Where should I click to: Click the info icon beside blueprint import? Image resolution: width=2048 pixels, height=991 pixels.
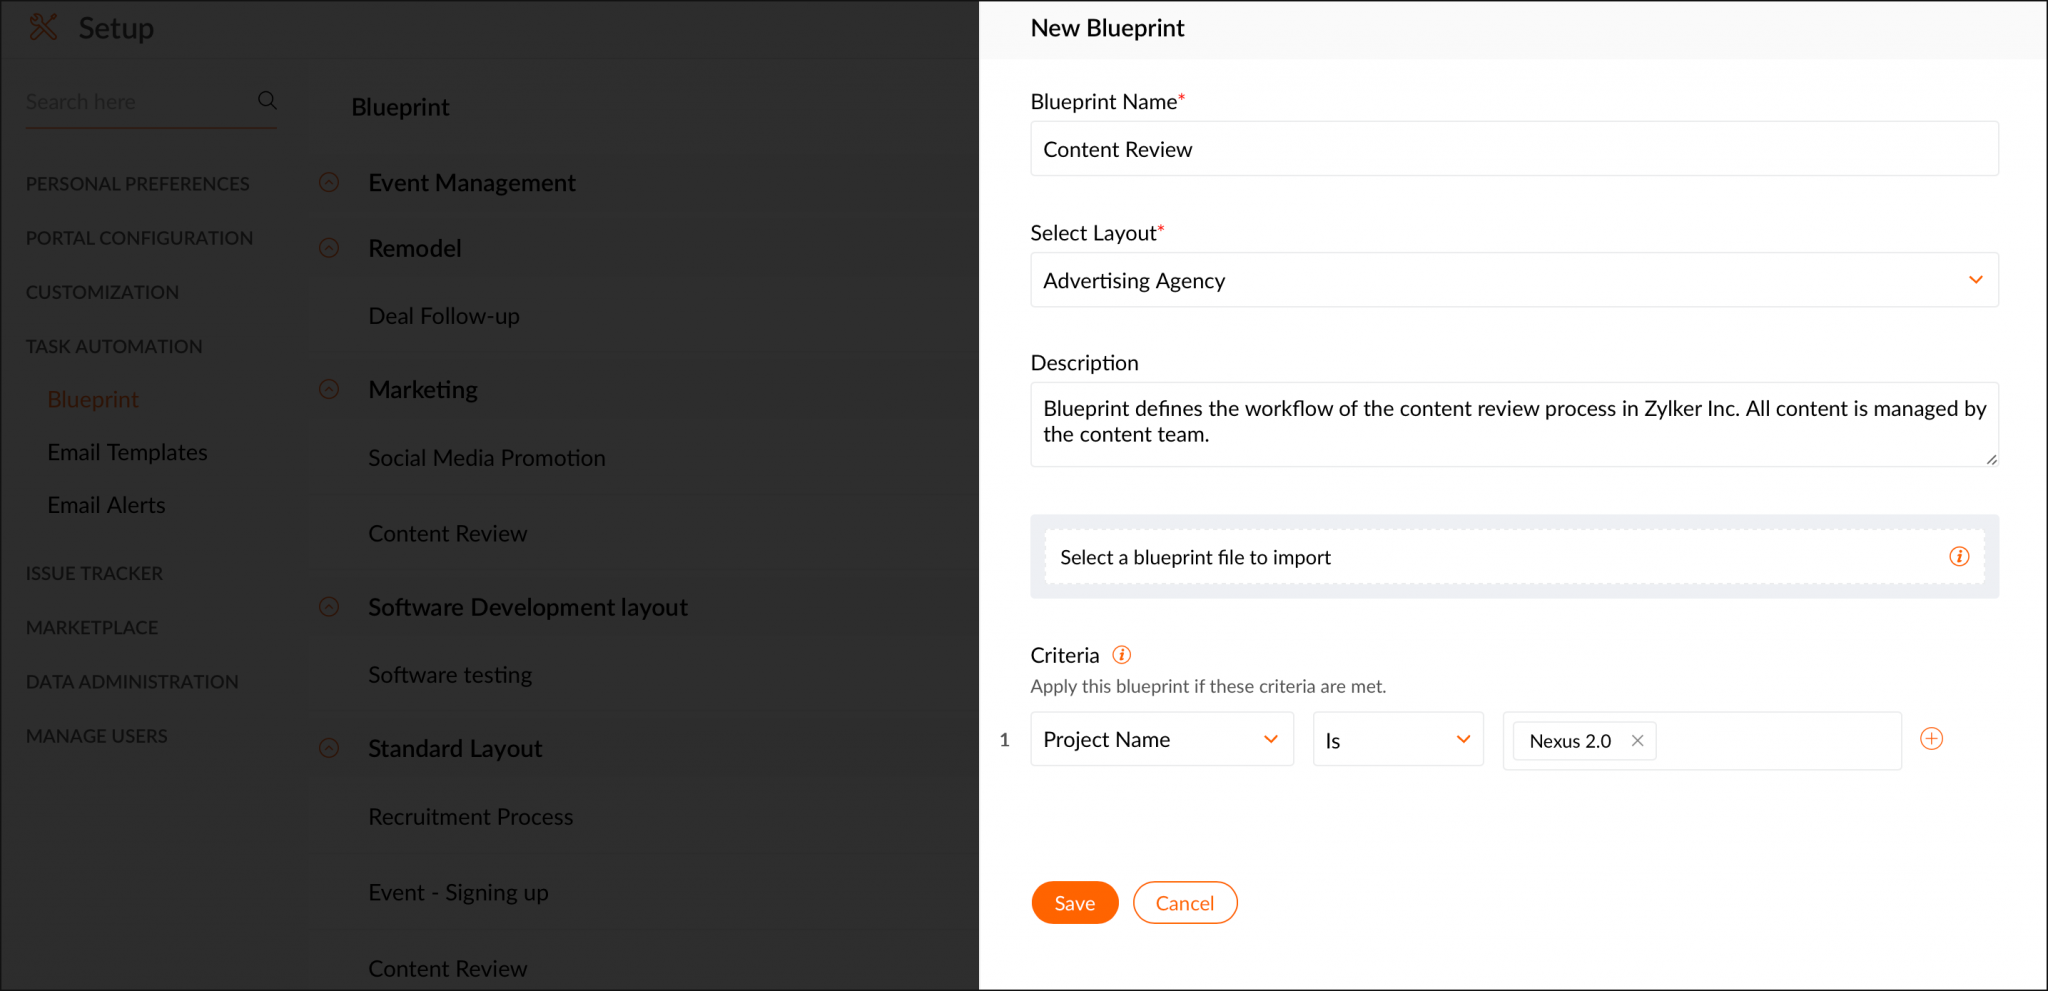tap(1959, 556)
